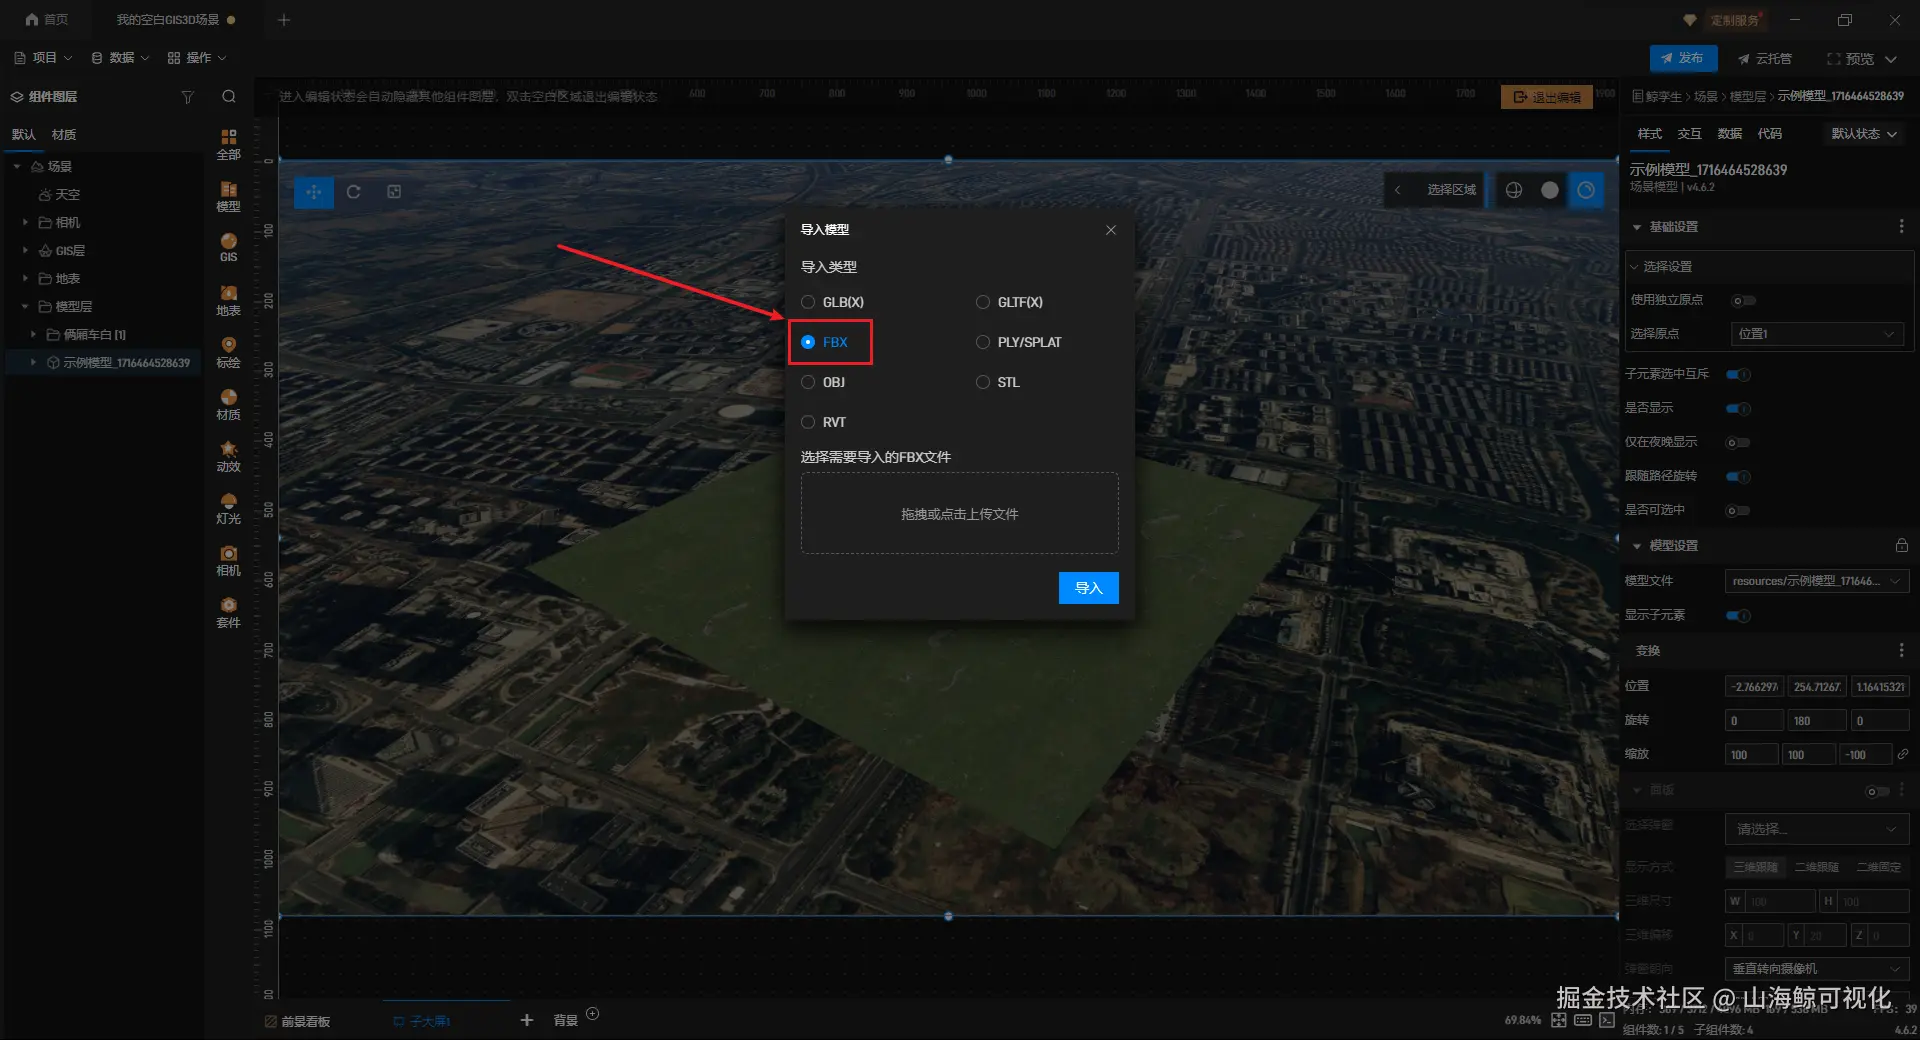The image size is (1920, 1040).
Task: Select the PLY/SPLAT import type
Action: tap(1019, 342)
